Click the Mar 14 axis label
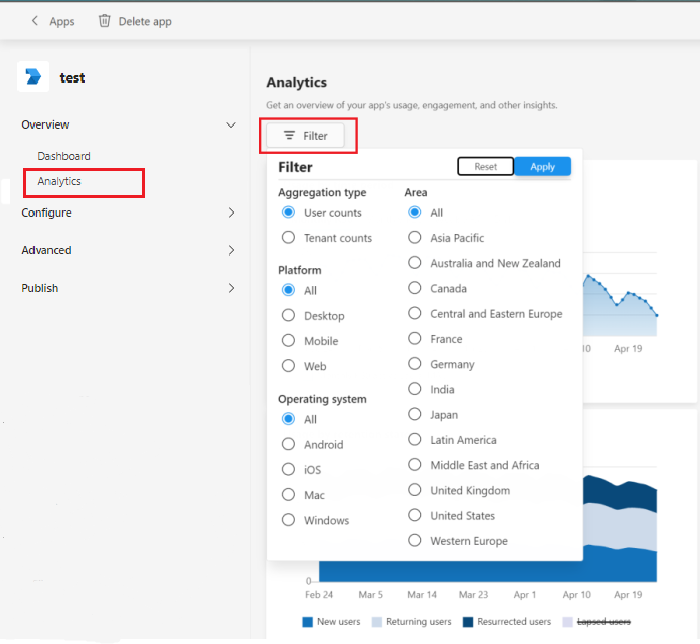The height and width of the screenshot is (644, 700). 422,594
